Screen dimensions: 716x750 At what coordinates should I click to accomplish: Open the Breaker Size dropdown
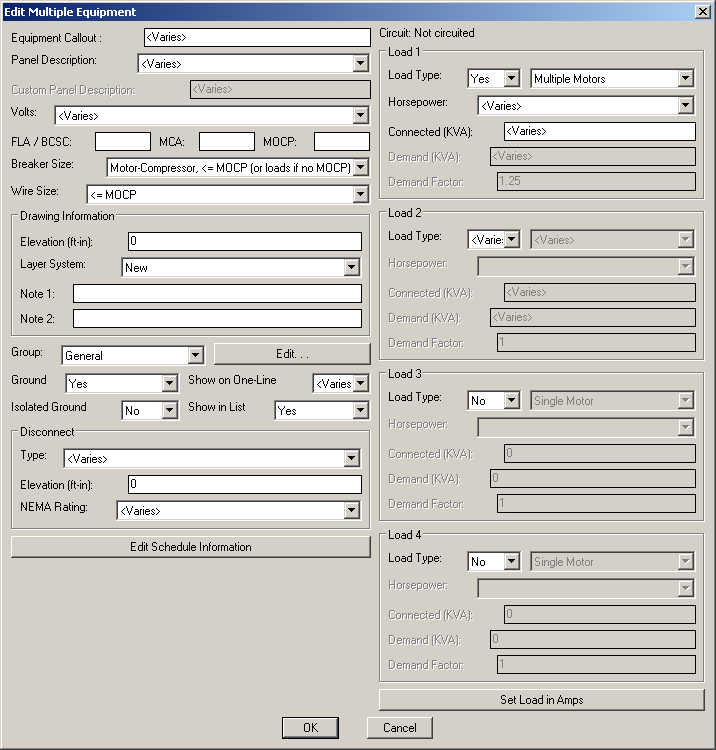[x=237, y=167]
